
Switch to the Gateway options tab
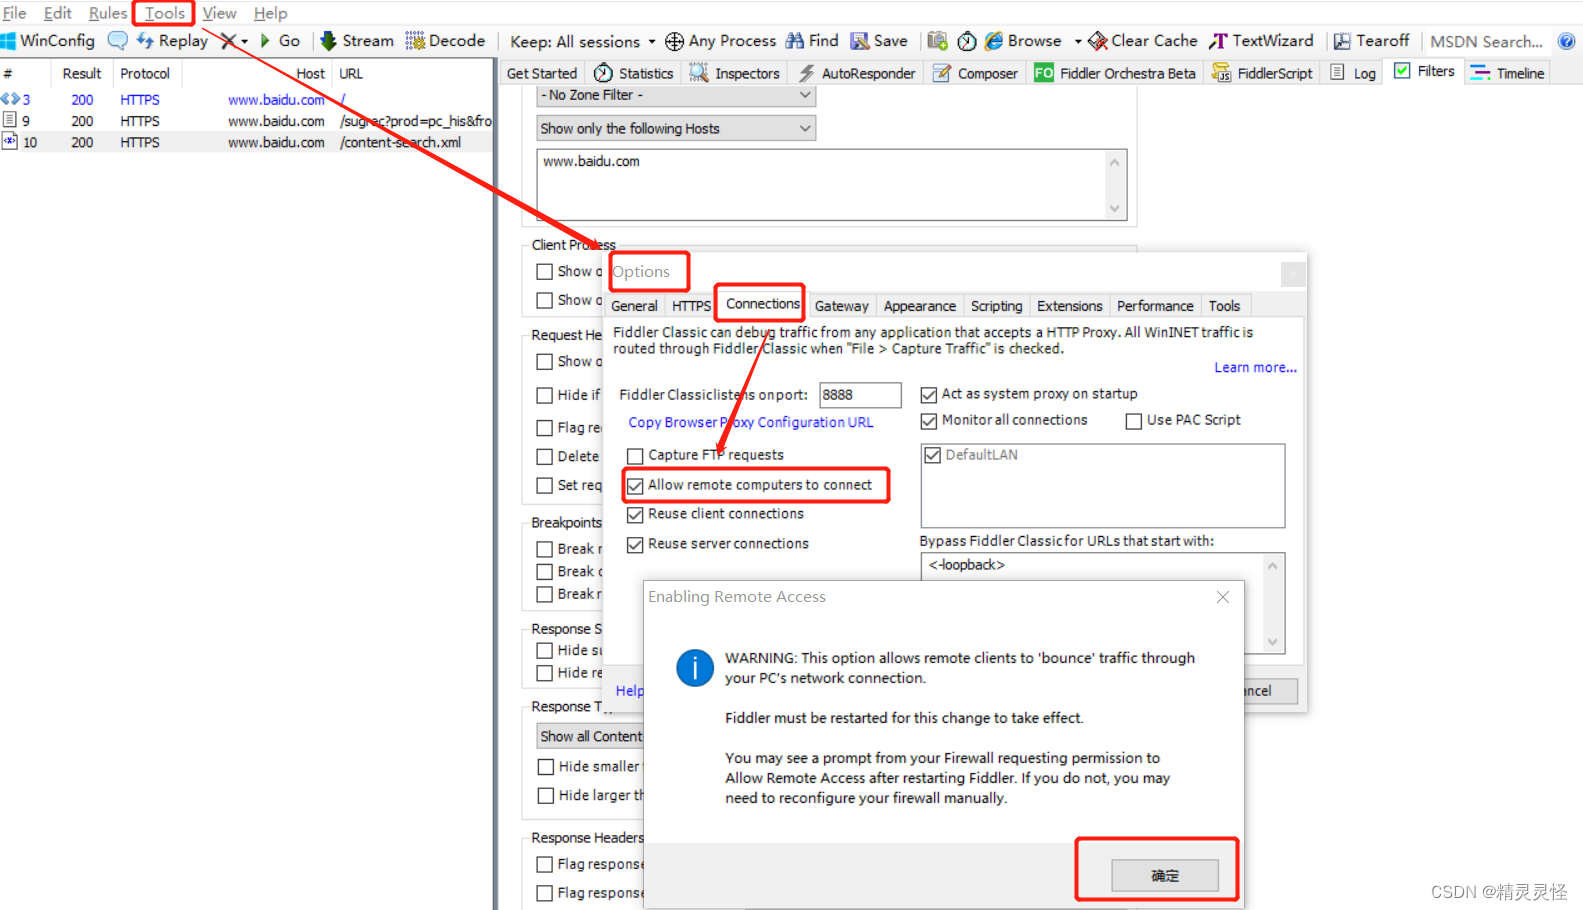pos(841,306)
